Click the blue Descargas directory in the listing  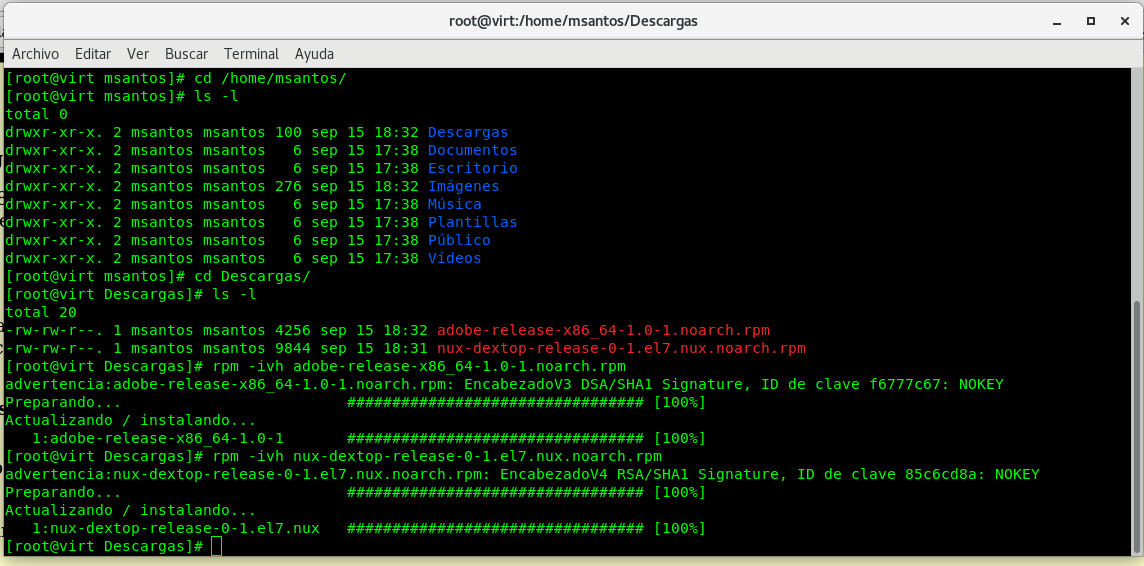click(468, 132)
